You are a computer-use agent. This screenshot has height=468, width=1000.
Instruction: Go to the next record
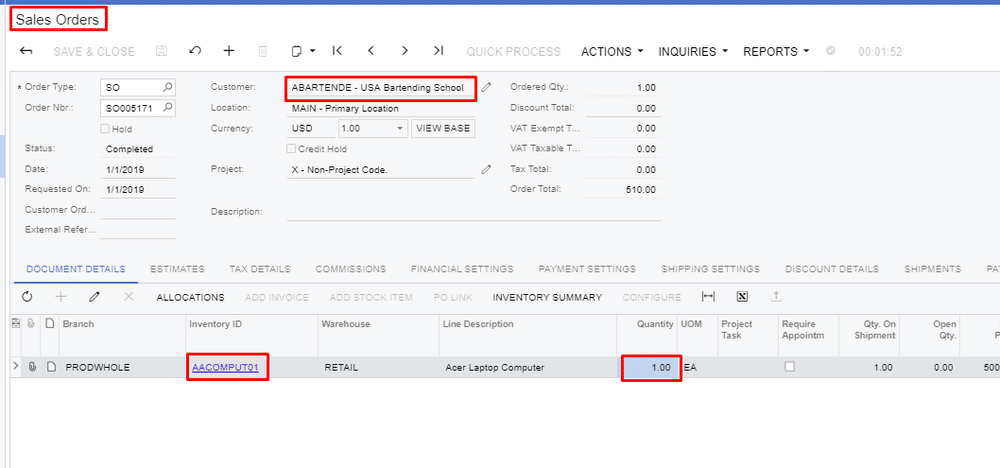click(404, 51)
